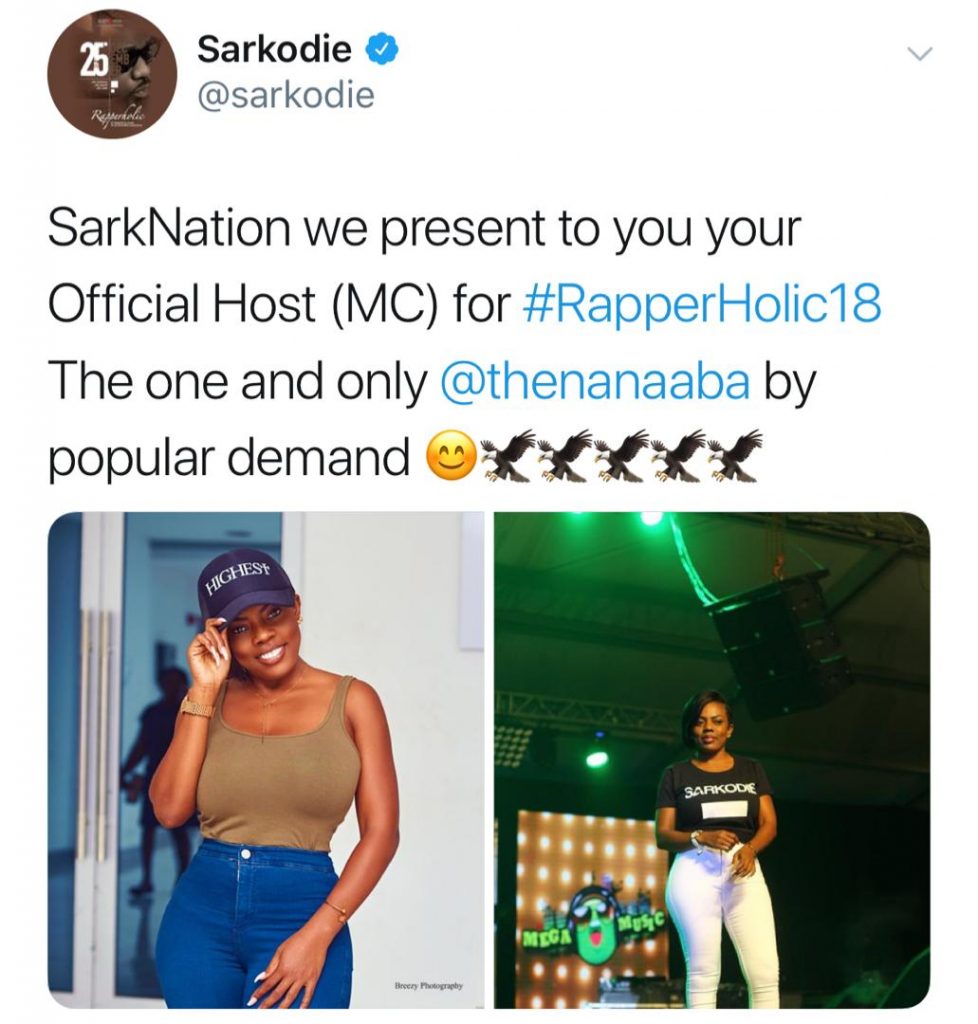Click the SARKODIE shirt text in photo
978x1024 pixels.
719,791
